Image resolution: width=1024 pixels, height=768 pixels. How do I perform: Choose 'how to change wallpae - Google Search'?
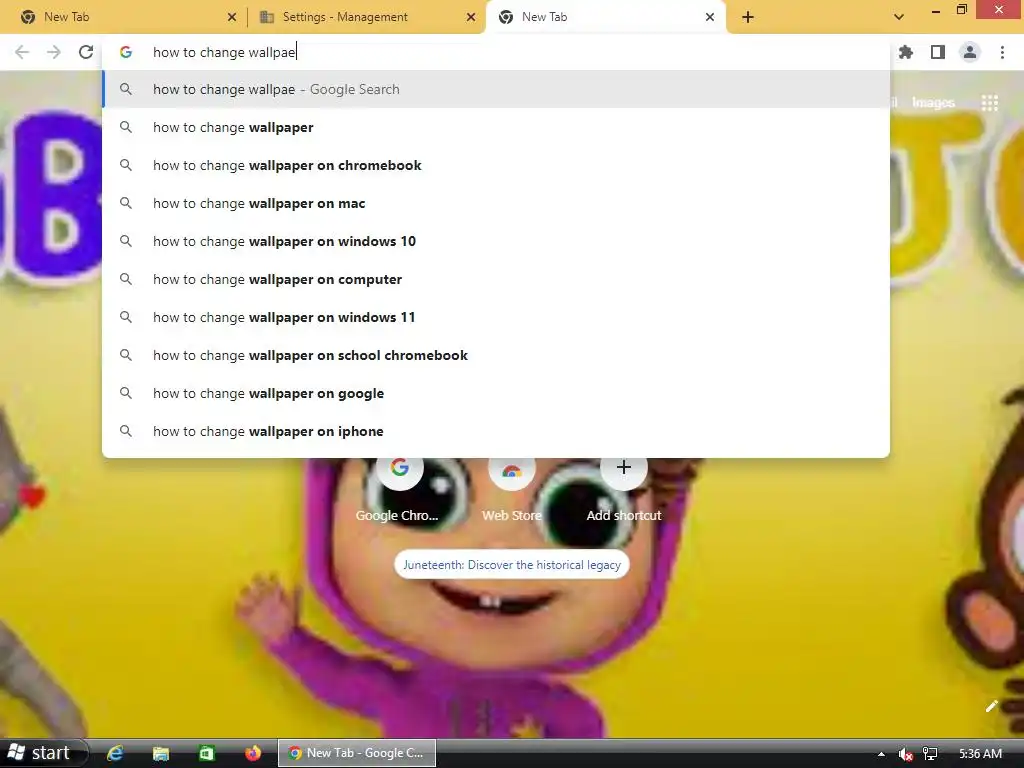[x=496, y=89]
